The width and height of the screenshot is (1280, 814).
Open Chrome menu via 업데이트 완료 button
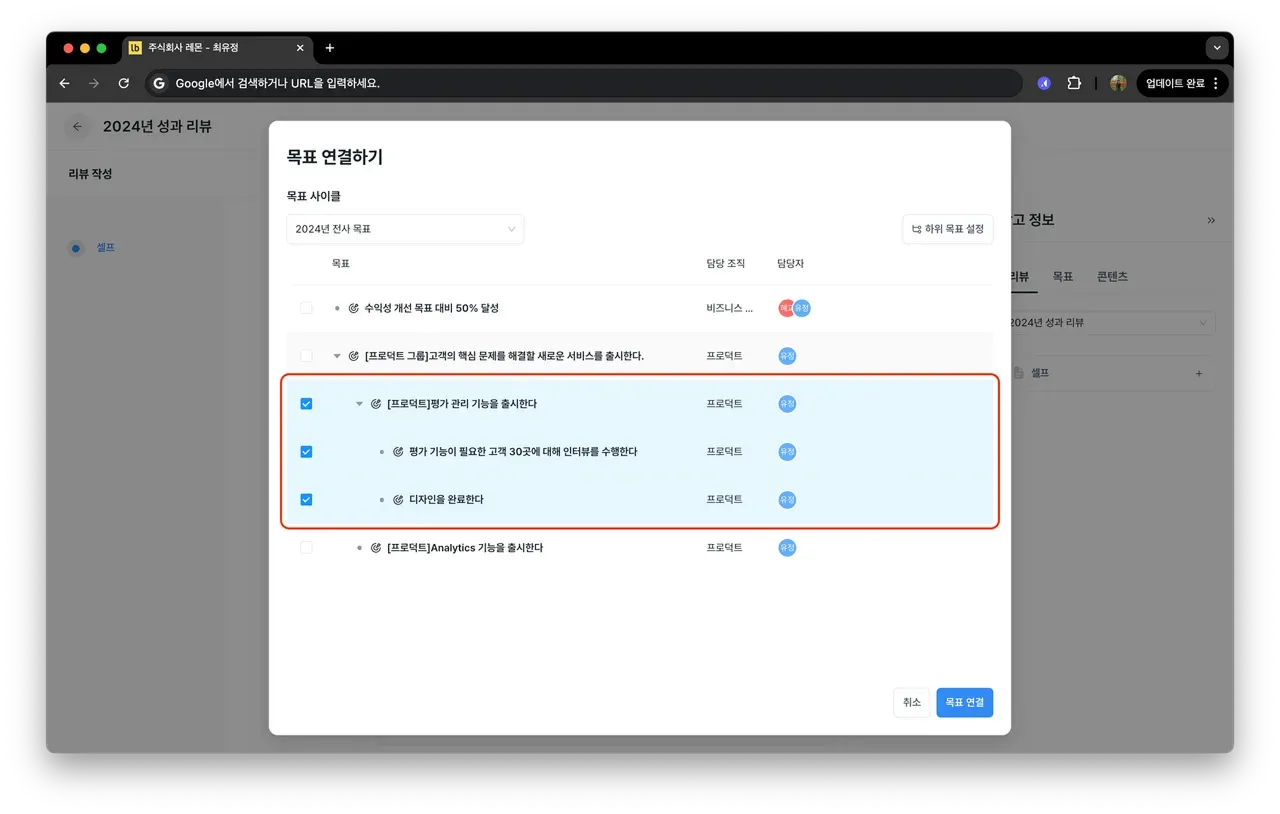[x=1182, y=84]
